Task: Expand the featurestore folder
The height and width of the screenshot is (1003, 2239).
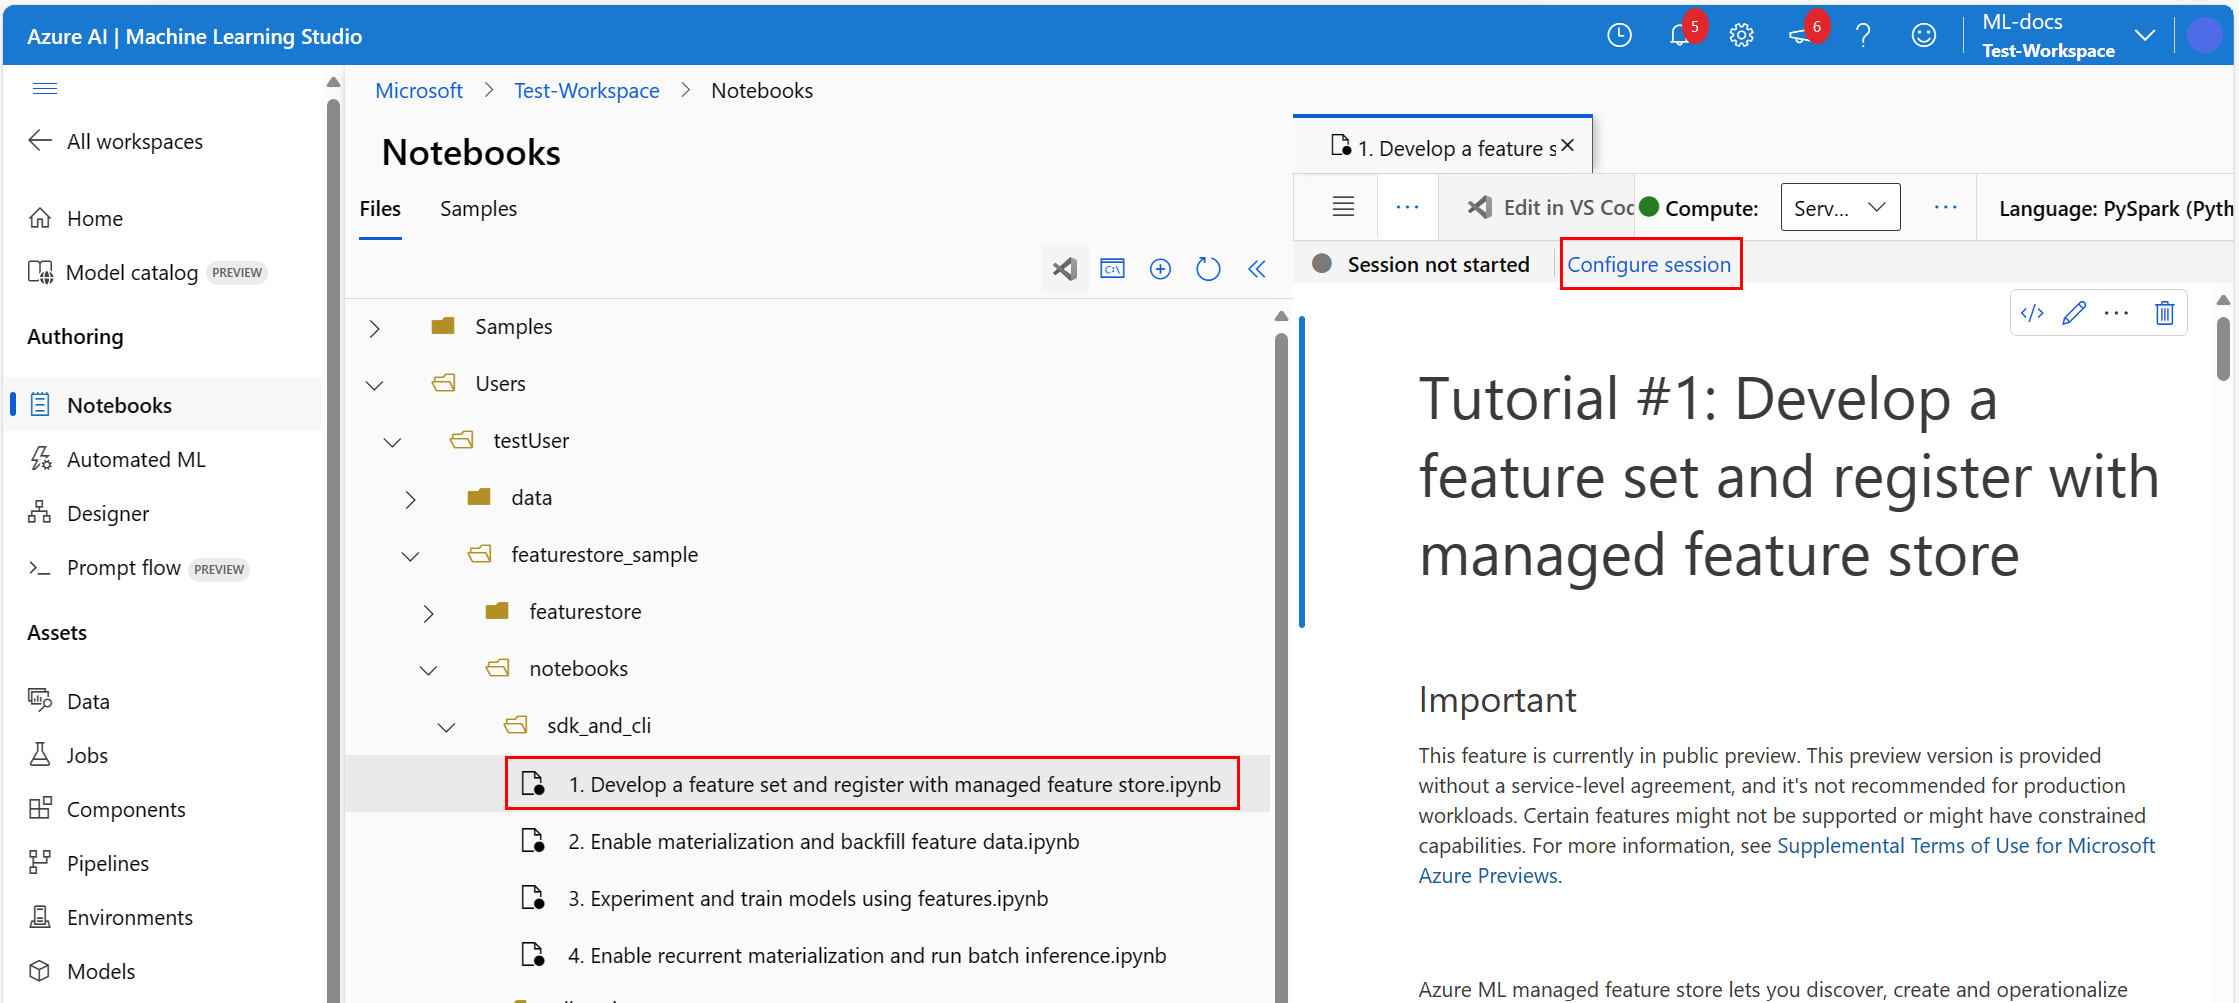Action: (428, 613)
